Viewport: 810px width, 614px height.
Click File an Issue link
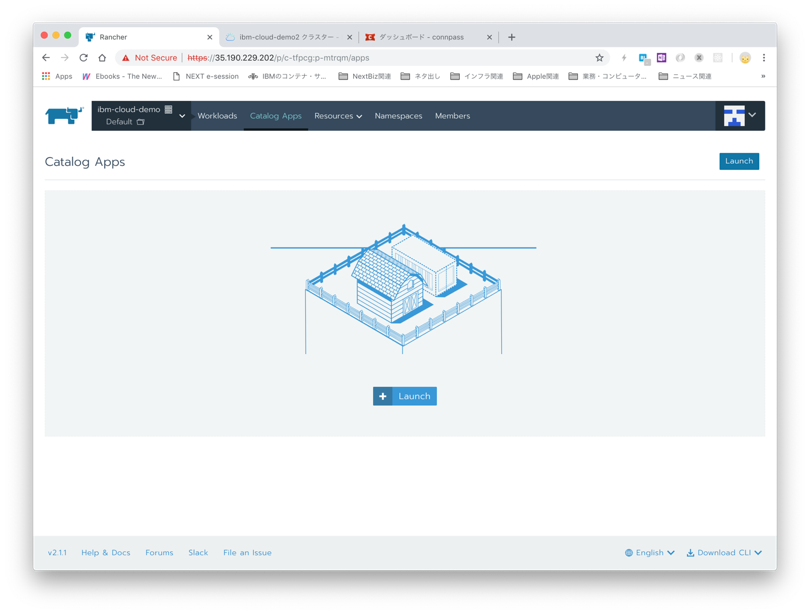click(247, 553)
